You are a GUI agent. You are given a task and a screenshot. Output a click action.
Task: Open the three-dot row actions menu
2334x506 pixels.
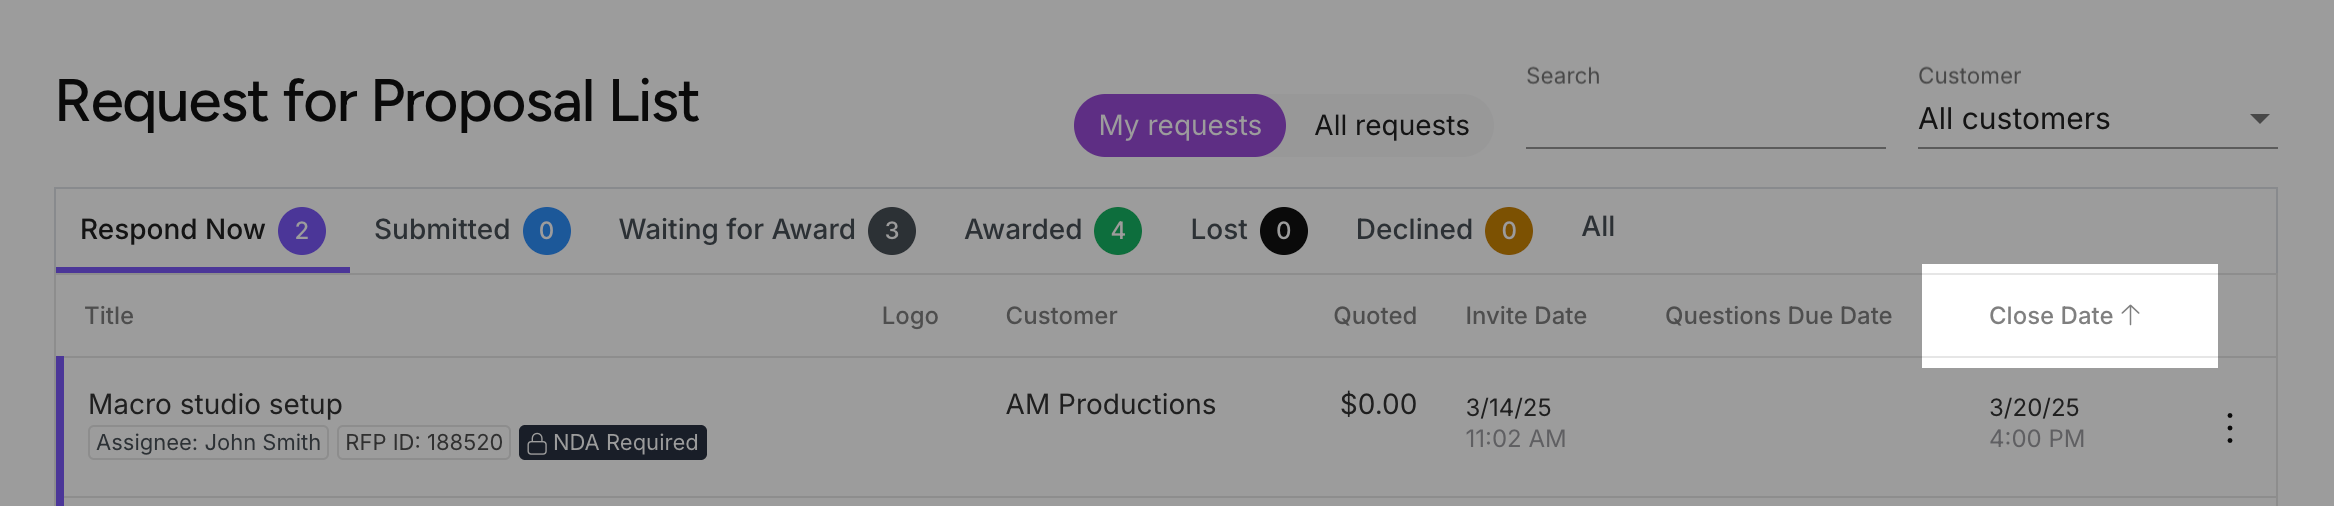point(2229,428)
